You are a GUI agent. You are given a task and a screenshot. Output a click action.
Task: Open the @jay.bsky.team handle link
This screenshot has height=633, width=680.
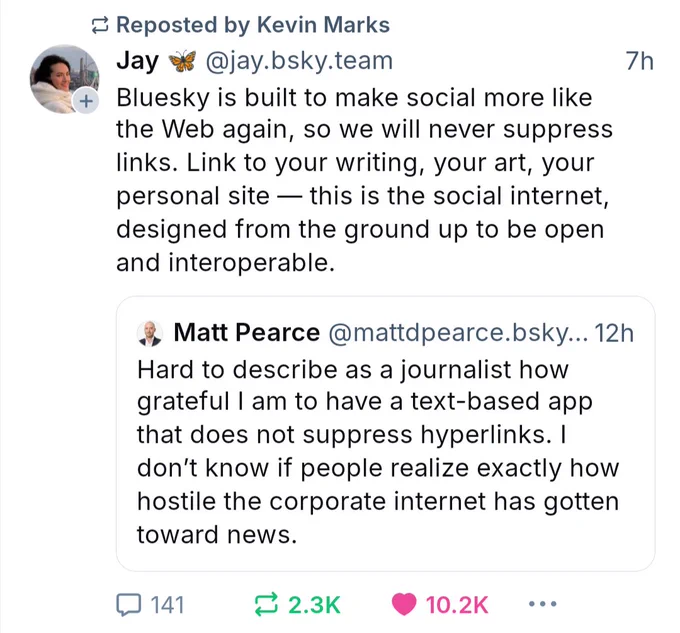(x=299, y=61)
